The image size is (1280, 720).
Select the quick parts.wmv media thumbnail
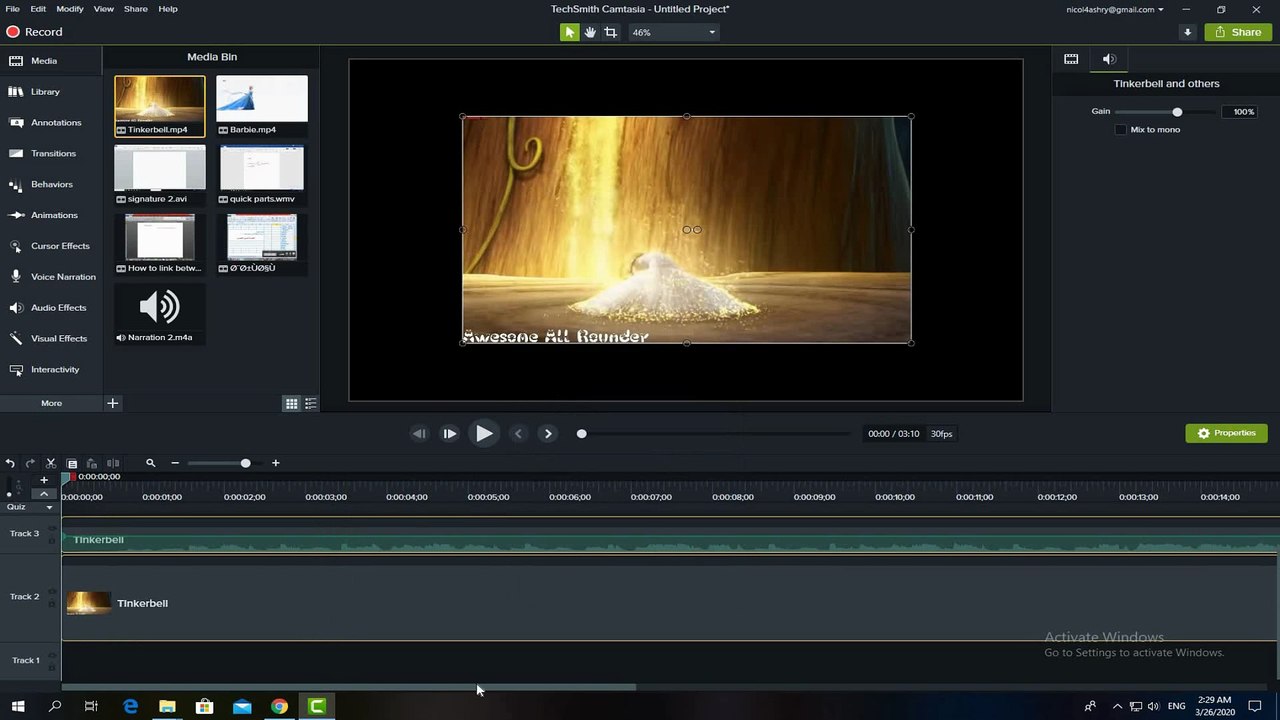[262, 175]
